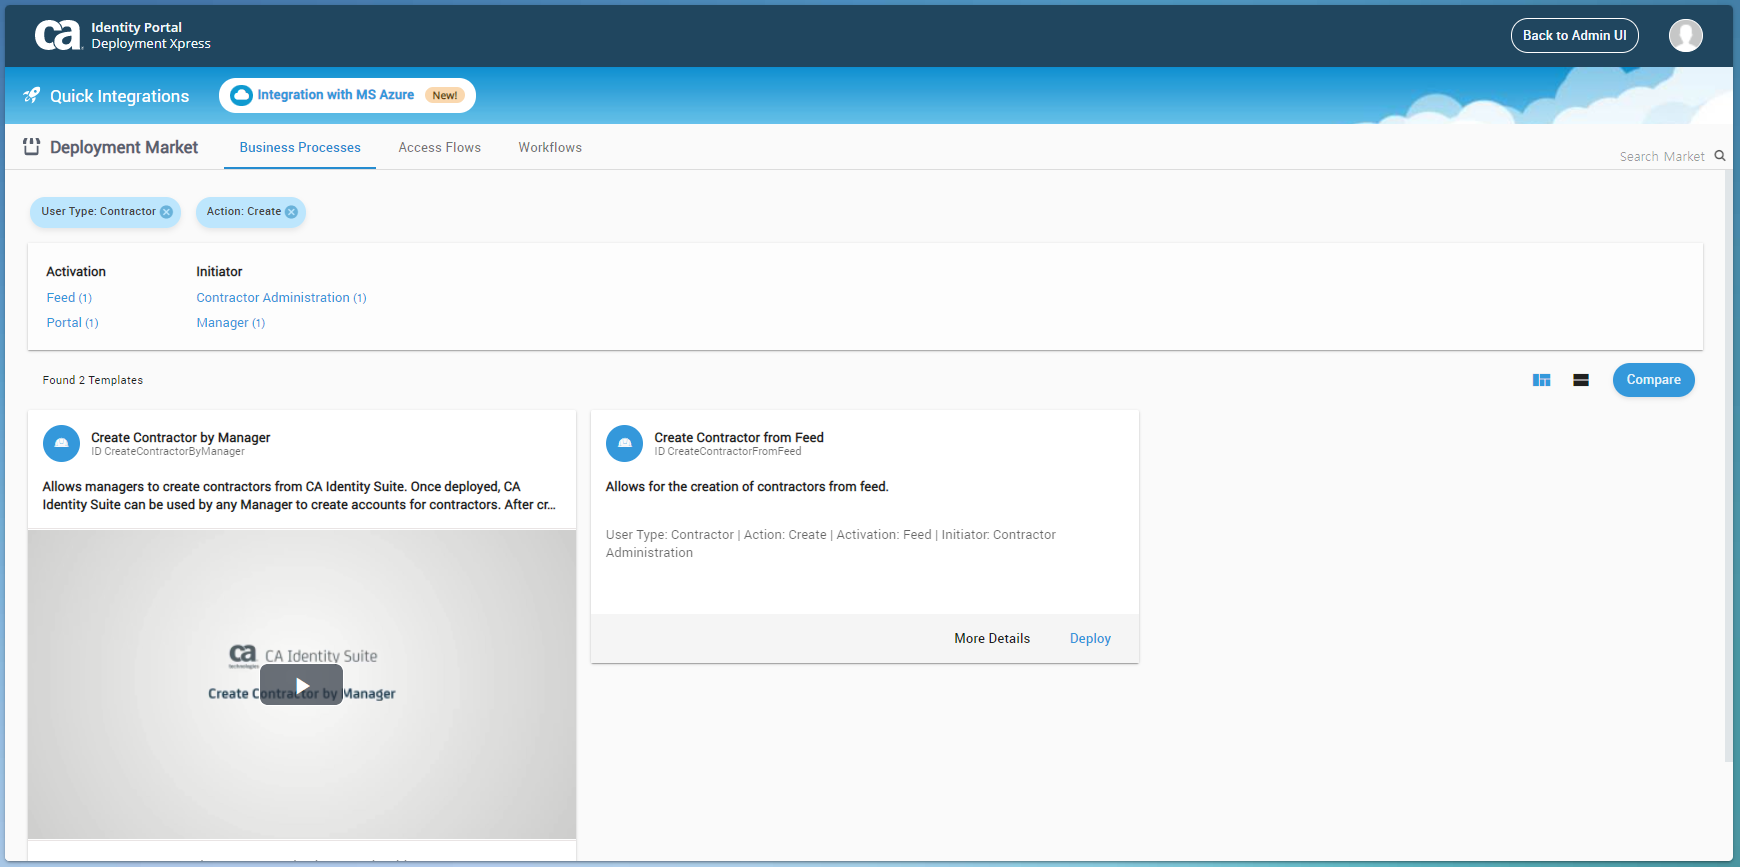Click the Quick Integrations rocket icon
Image resolution: width=1740 pixels, height=867 pixels.
[x=32, y=95]
